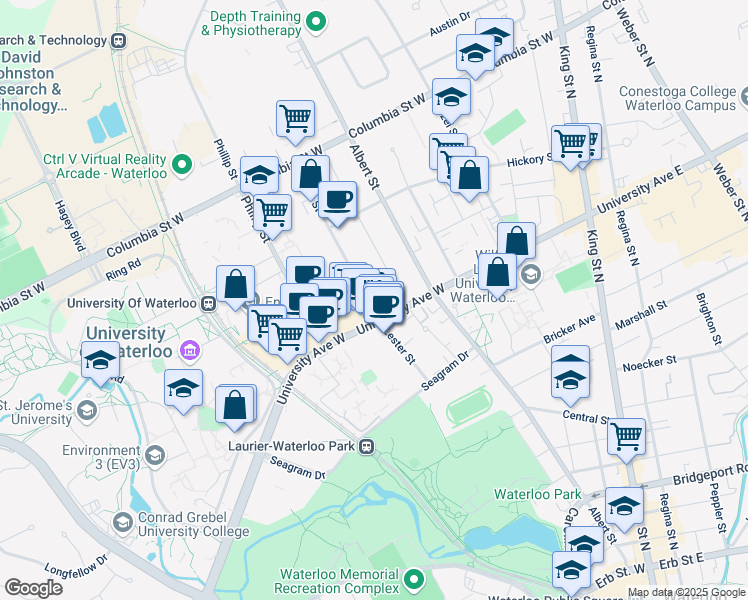Select the Laurier-Waterloo Park transit station icon
748x600 pixels.
point(366,446)
